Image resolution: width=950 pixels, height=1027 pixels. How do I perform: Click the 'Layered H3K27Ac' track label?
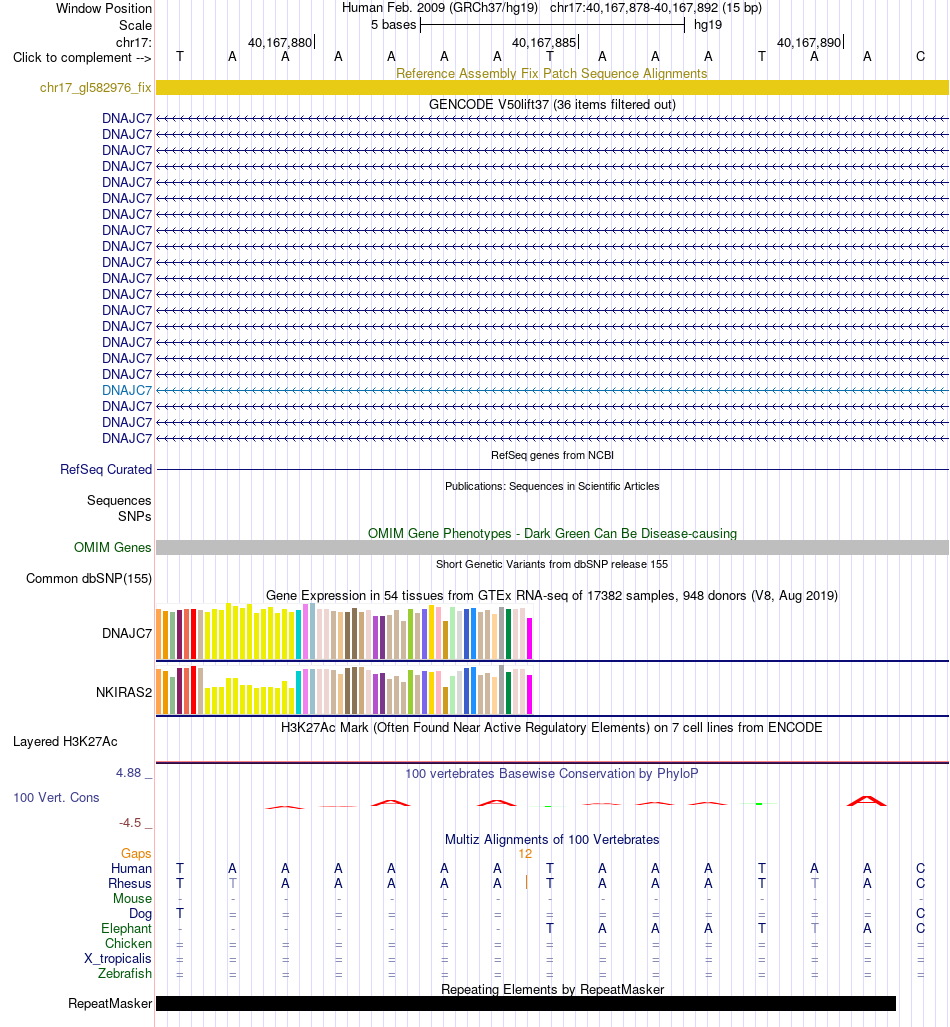coord(66,741)
